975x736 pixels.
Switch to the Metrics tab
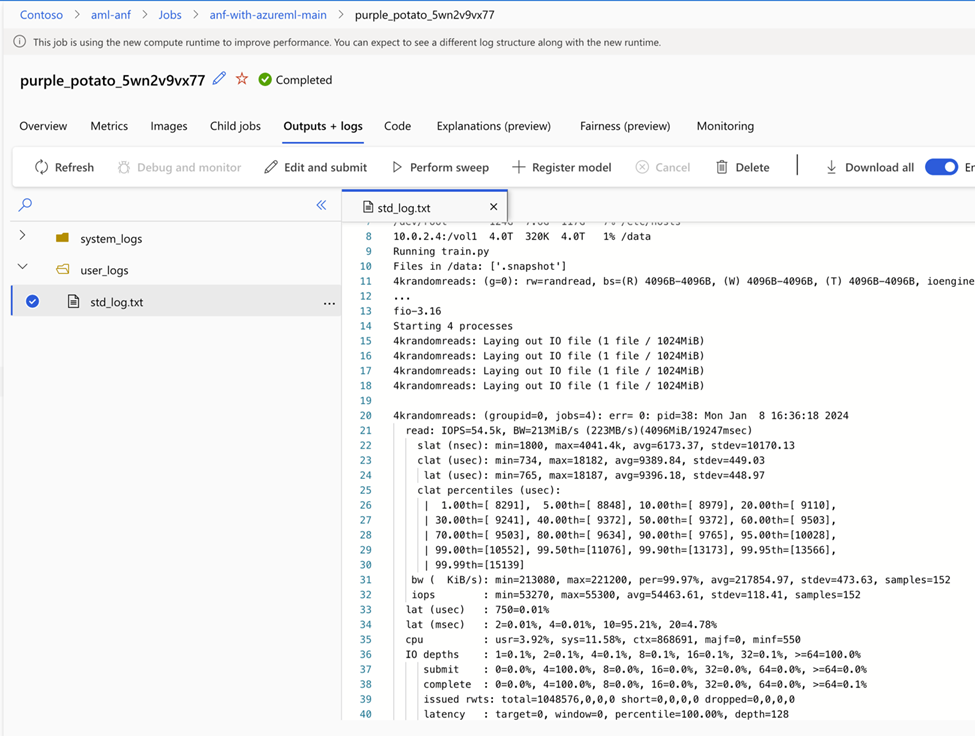(x=109, y=126)
